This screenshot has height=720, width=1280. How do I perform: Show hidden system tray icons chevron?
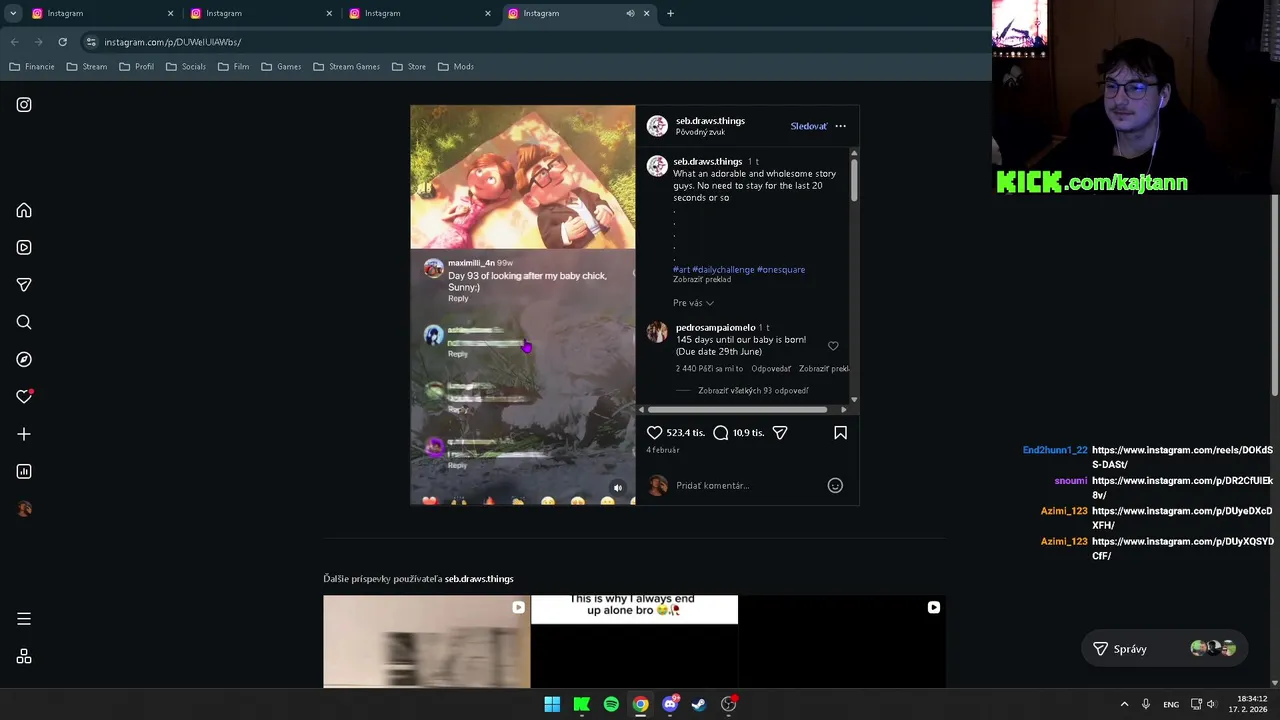point(1124,705)
